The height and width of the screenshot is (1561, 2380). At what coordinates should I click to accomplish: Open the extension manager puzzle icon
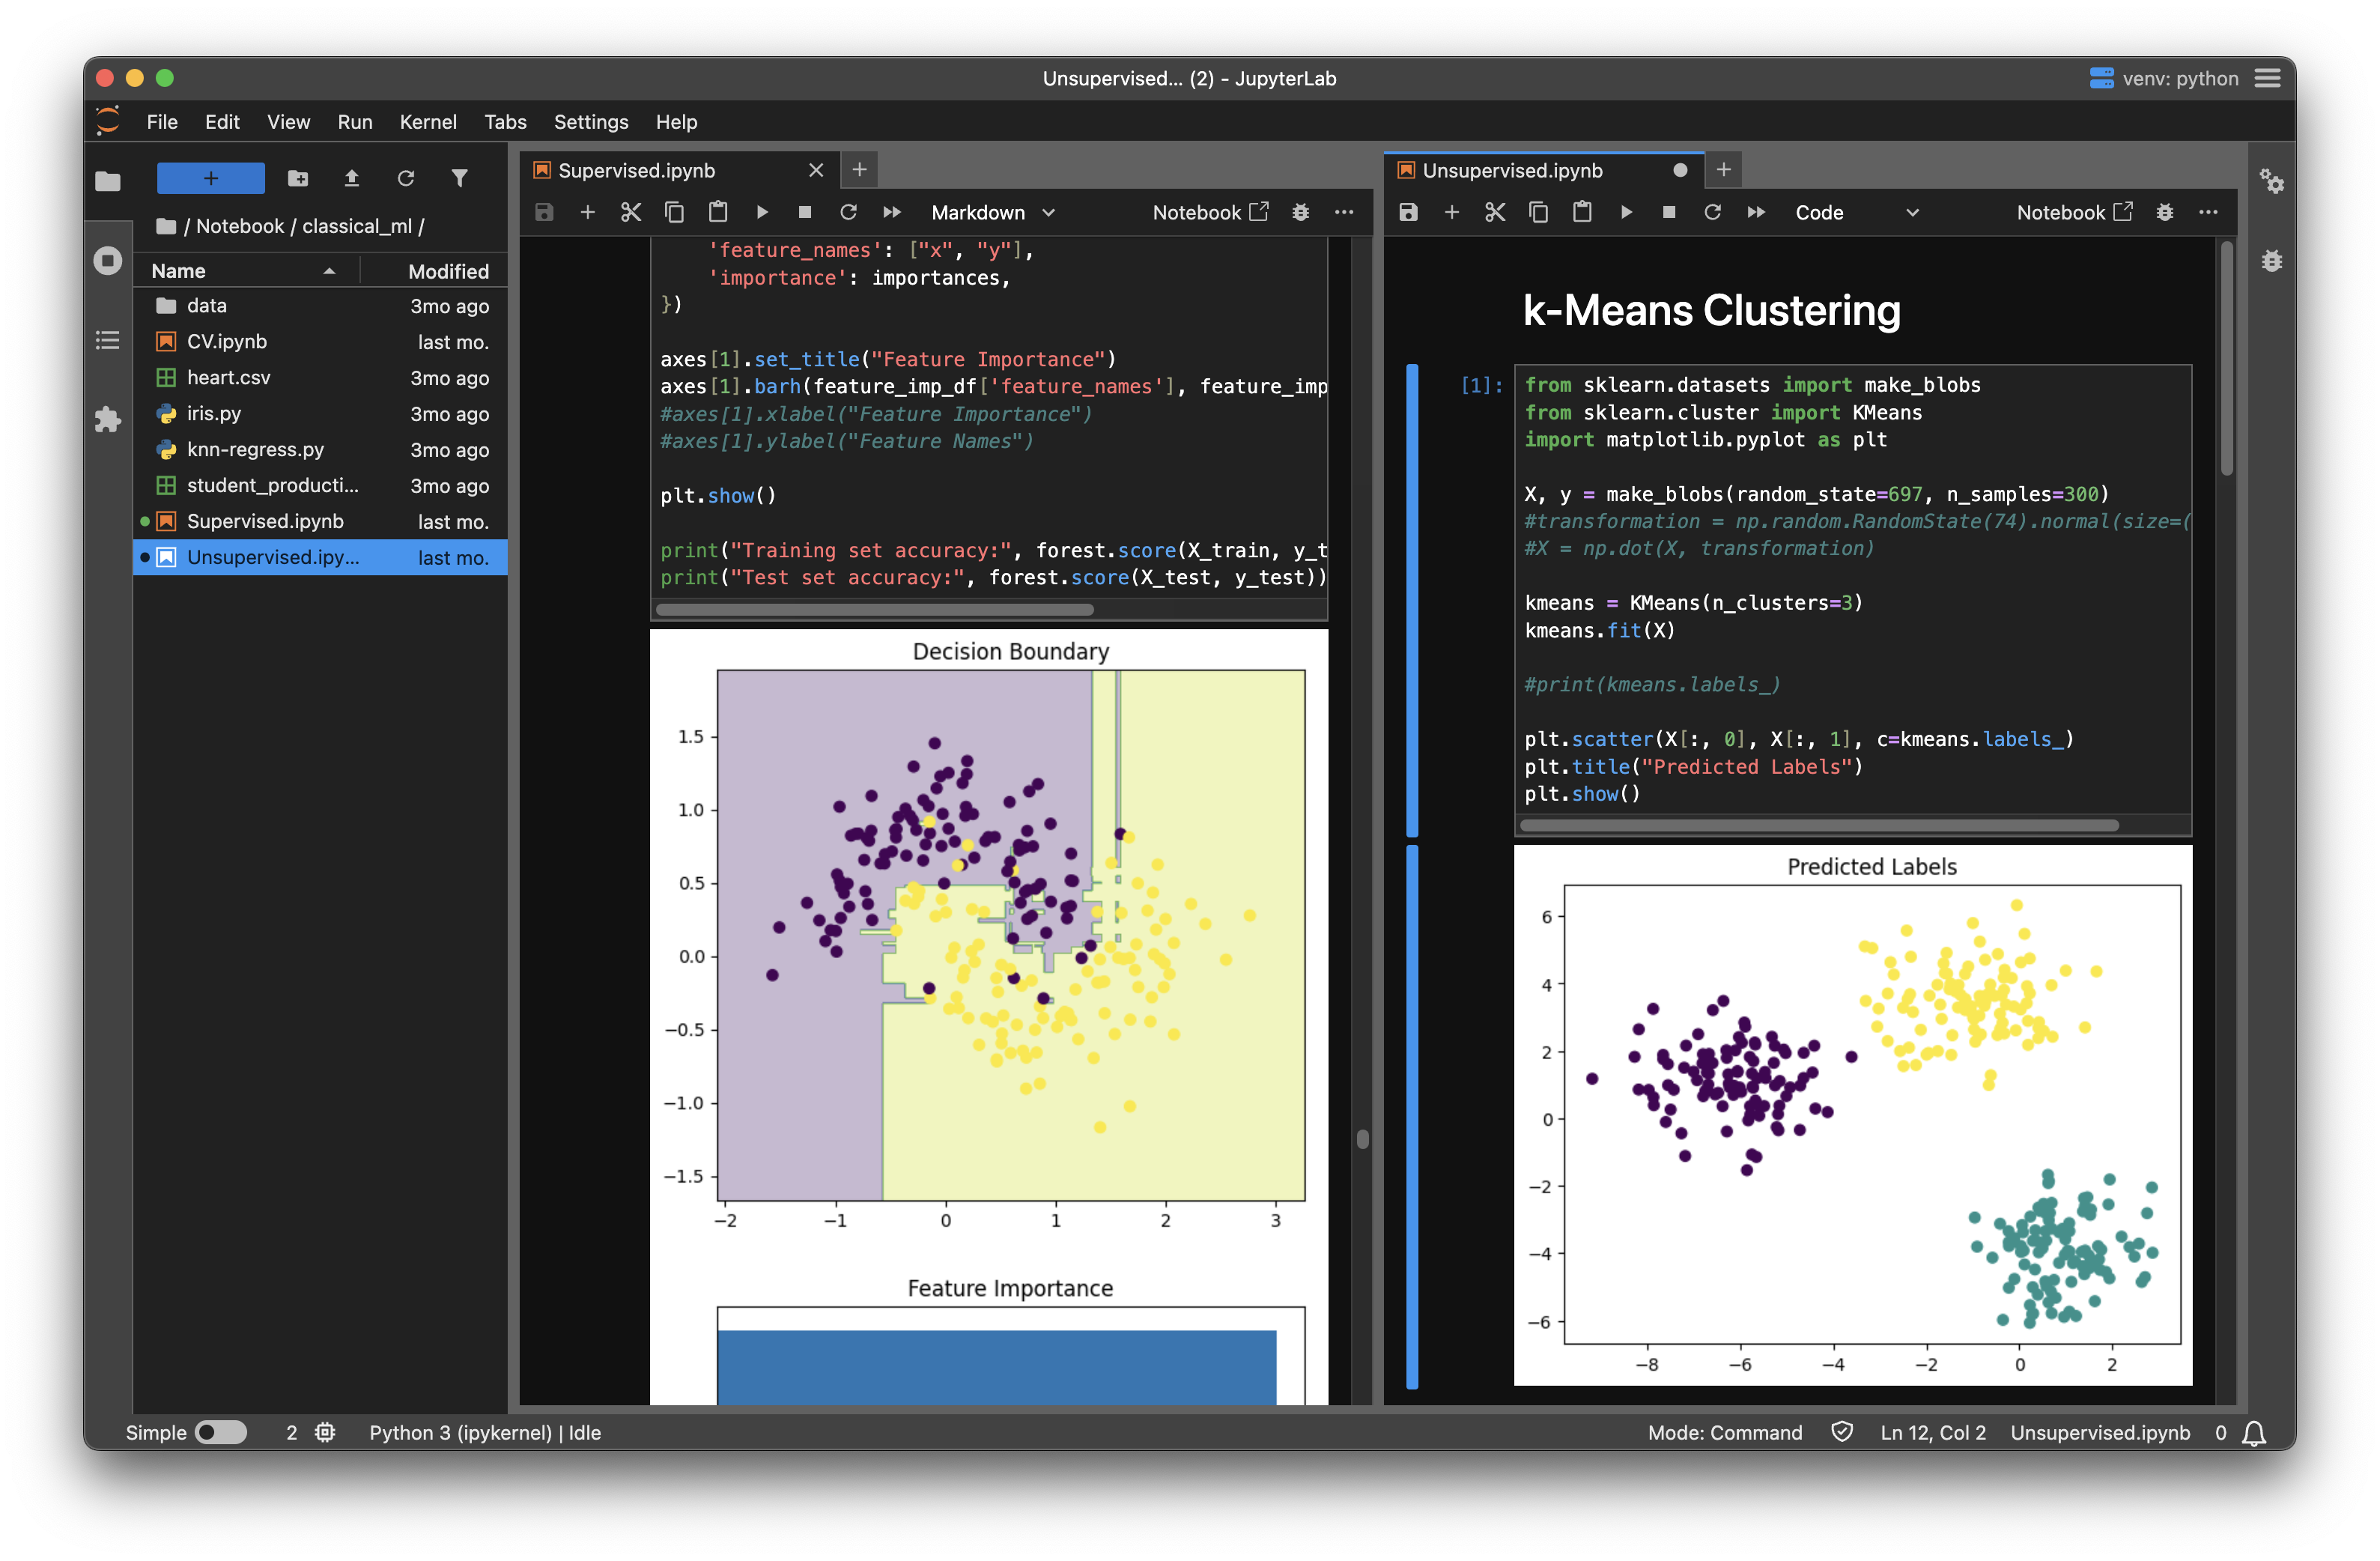(108, 419)
